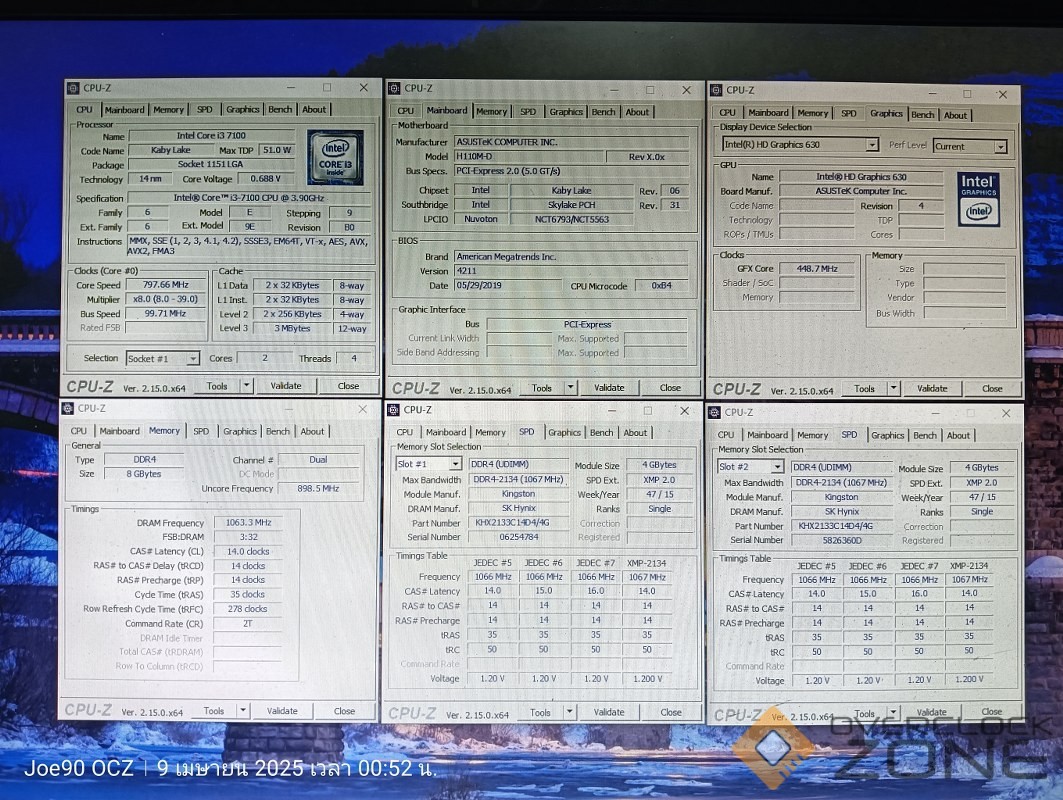Open the Intel HD Graphics 630 device dropdown
1063x800 pixels.
[x=871, y=145]
